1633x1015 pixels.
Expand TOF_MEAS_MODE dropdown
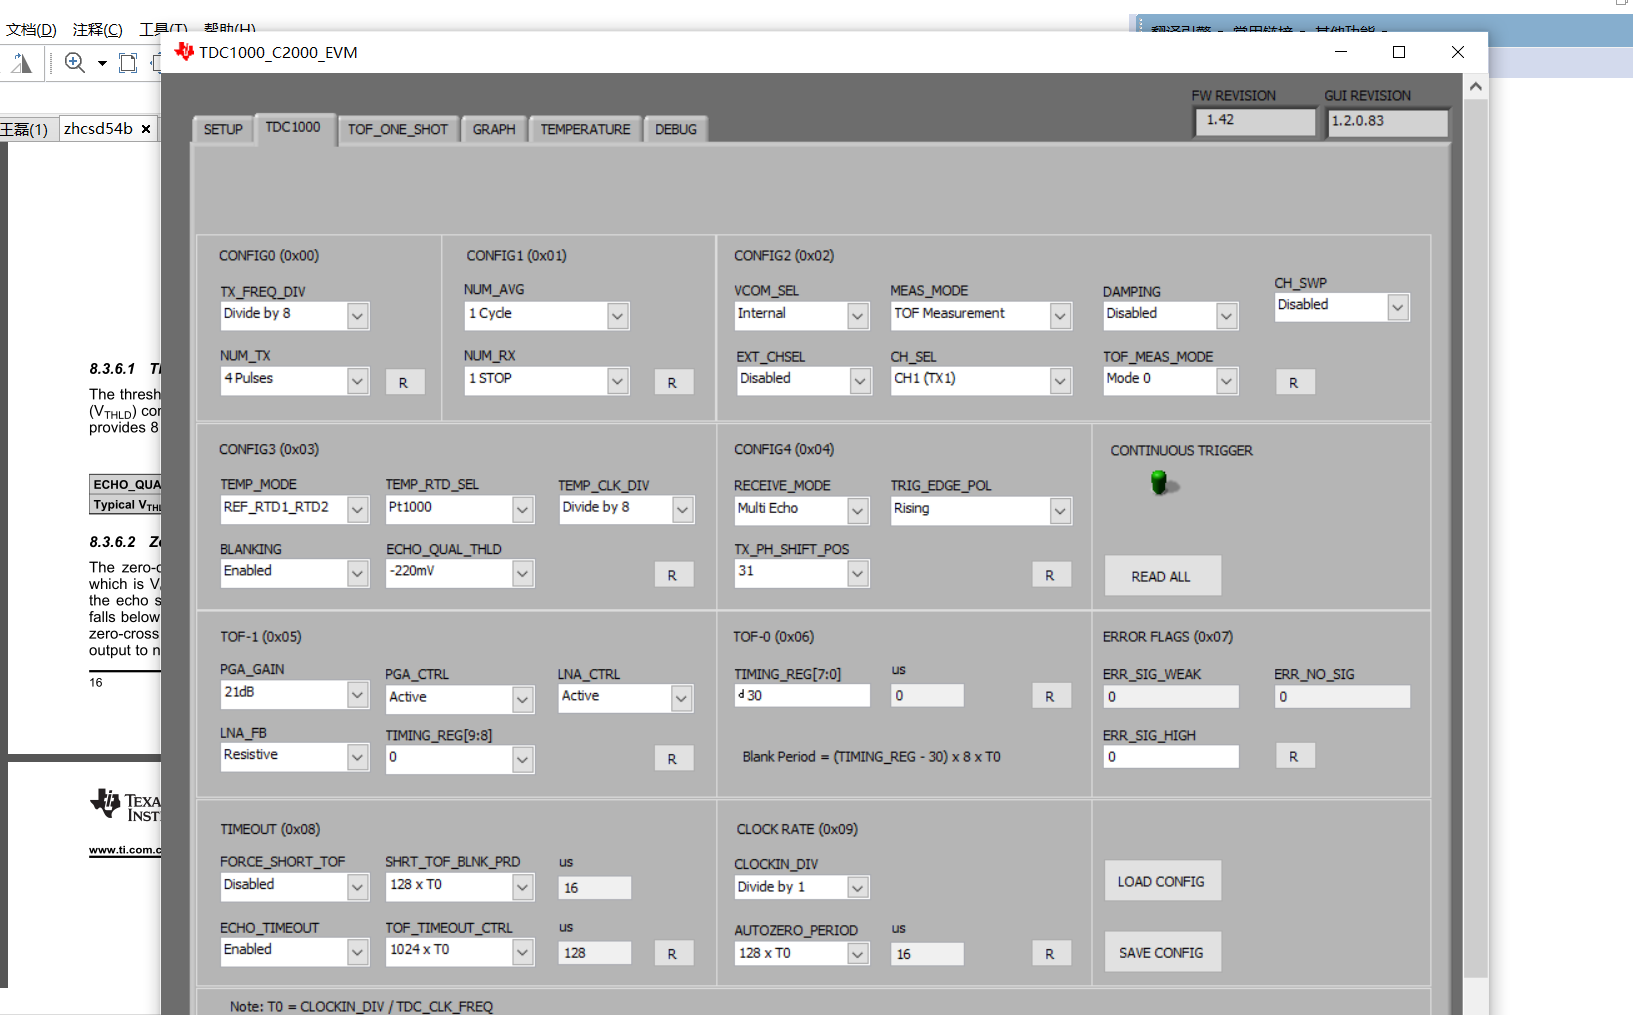(1227, 381)
